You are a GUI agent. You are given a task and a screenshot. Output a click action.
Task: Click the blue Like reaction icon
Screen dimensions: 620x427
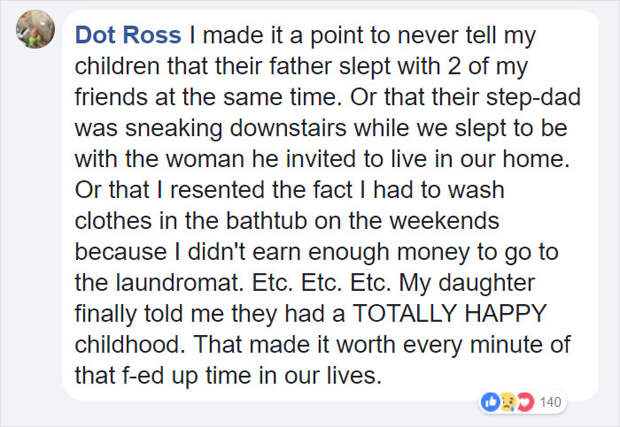pyautogui.click(x=490, y=402)
